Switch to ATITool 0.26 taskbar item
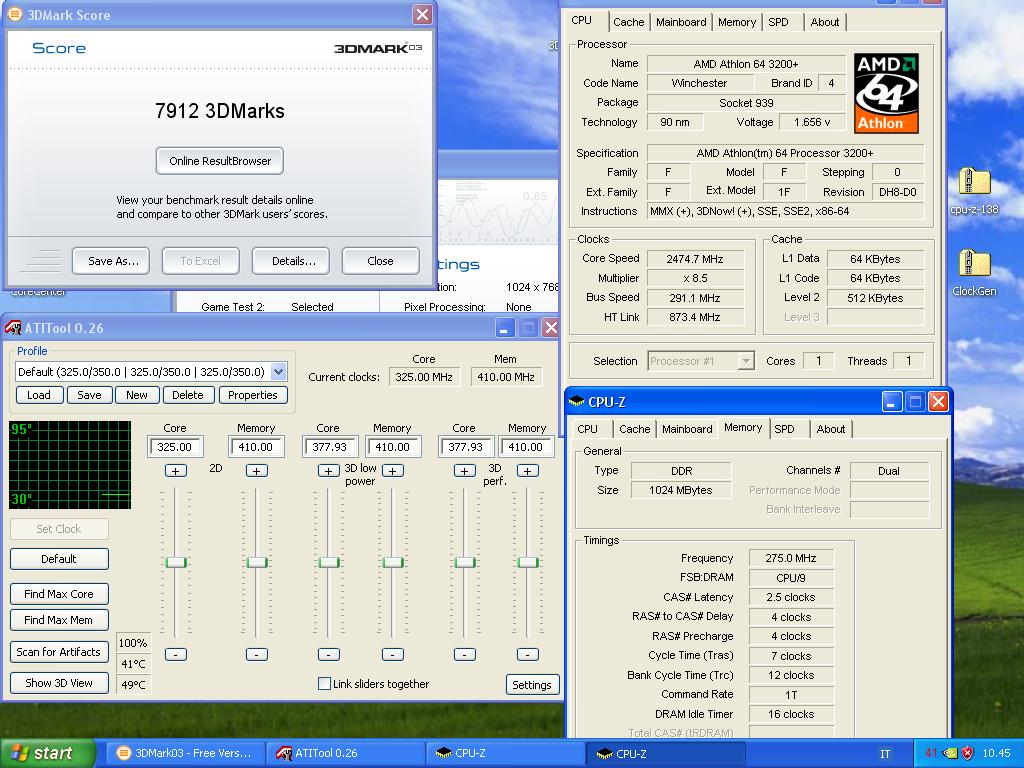The height and width of the screenshot is (768, 1024). pos(345,754)
